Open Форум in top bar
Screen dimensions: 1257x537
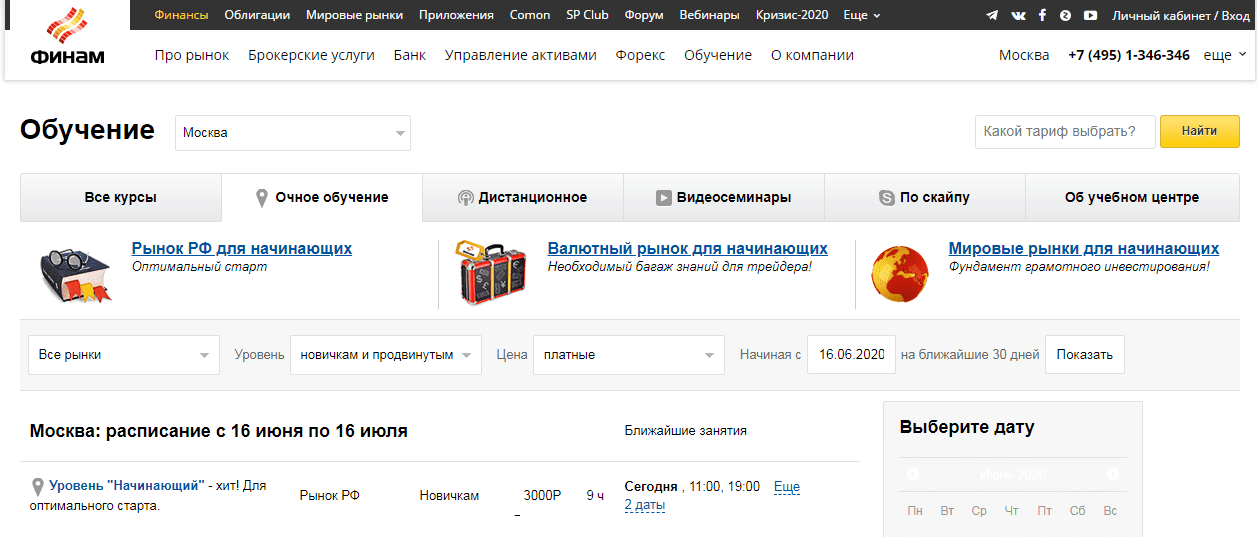(x=644, y=15)
